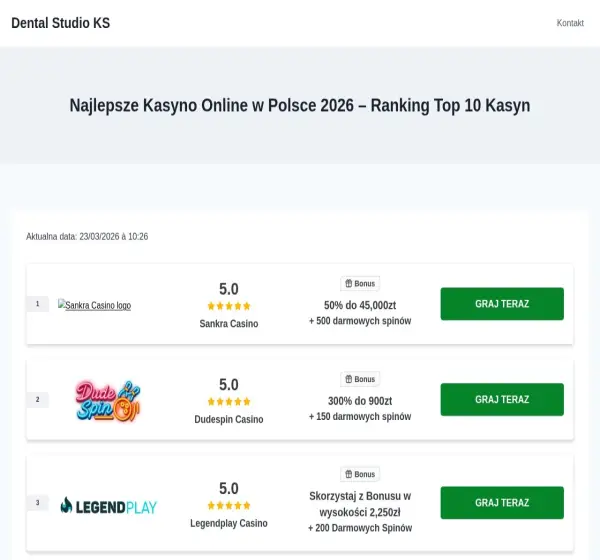This screenshot has height=560, width=600.
Task: Click the + 200 Darmowych Spinów text
Action: [360, 528]
